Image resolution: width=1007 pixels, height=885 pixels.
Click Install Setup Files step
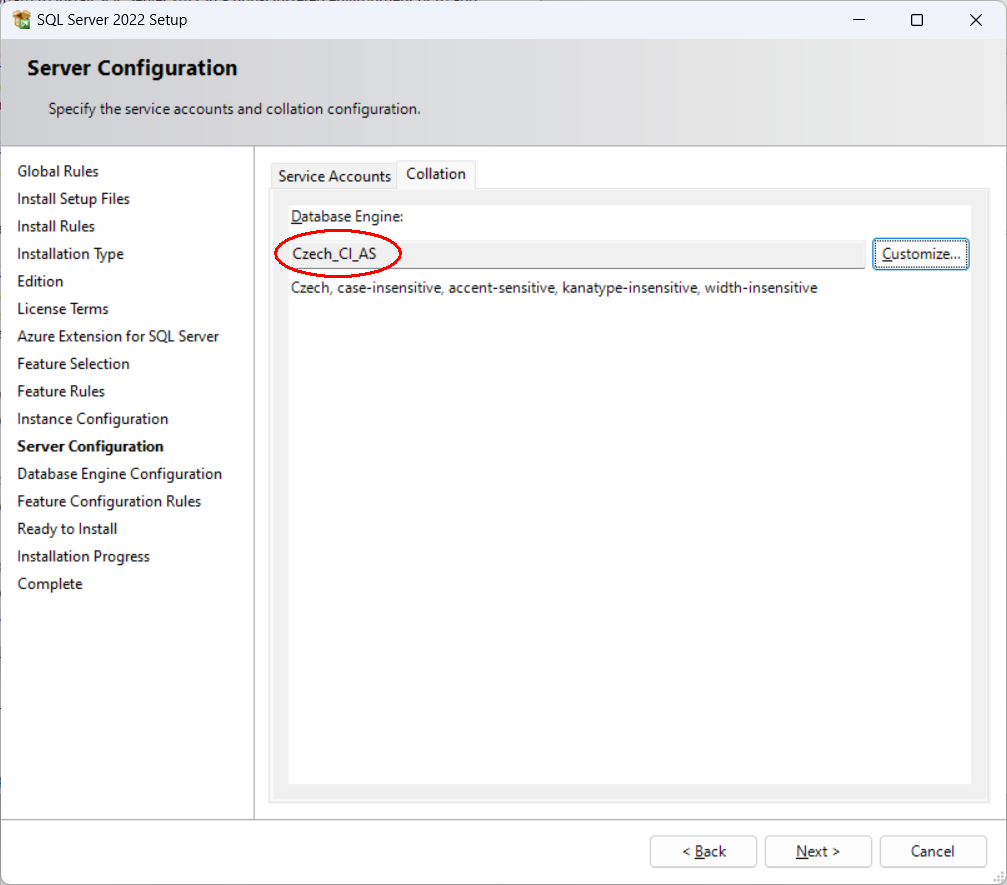pyautogui.click(x=74, y=199)
